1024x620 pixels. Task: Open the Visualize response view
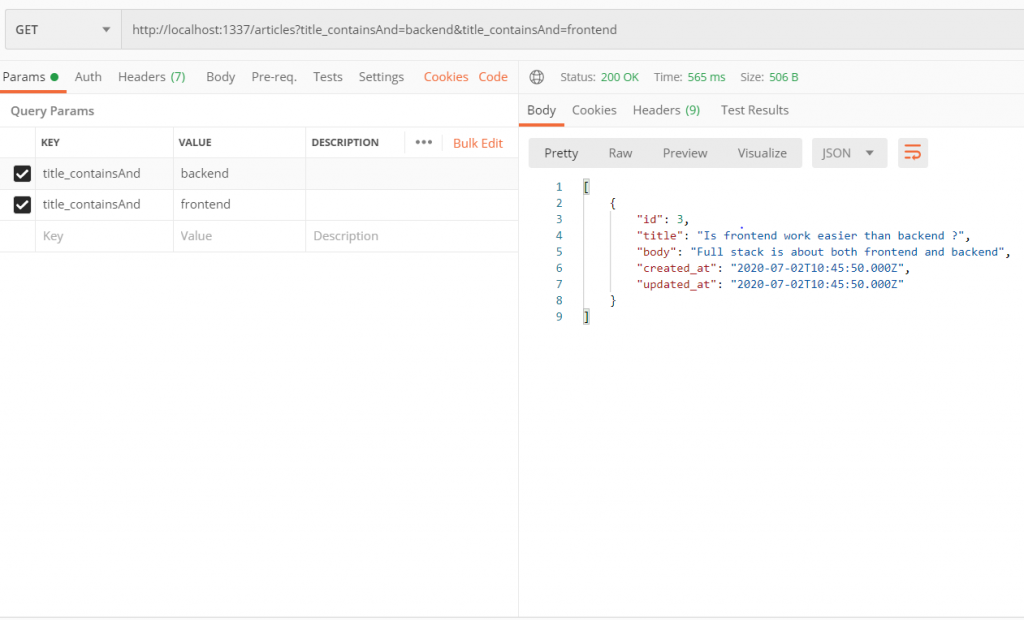pyautogui.click(x=762, y=153)
